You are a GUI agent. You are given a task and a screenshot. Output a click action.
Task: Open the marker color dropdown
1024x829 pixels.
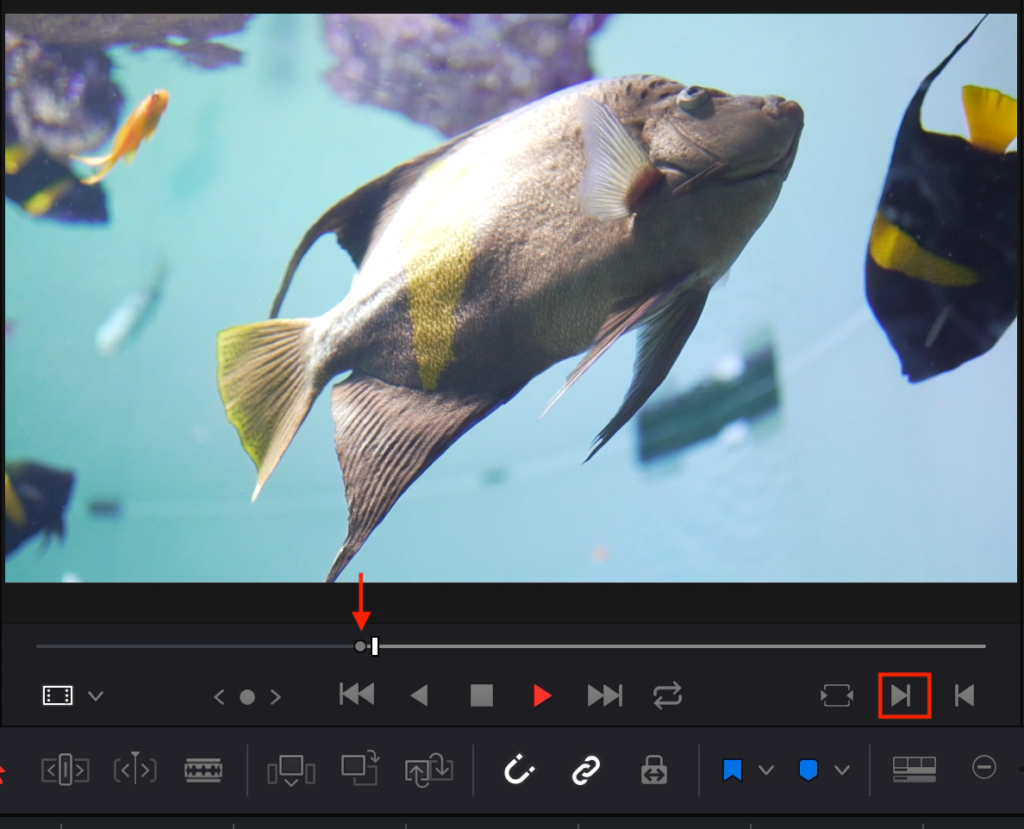[x=840, y=771]
